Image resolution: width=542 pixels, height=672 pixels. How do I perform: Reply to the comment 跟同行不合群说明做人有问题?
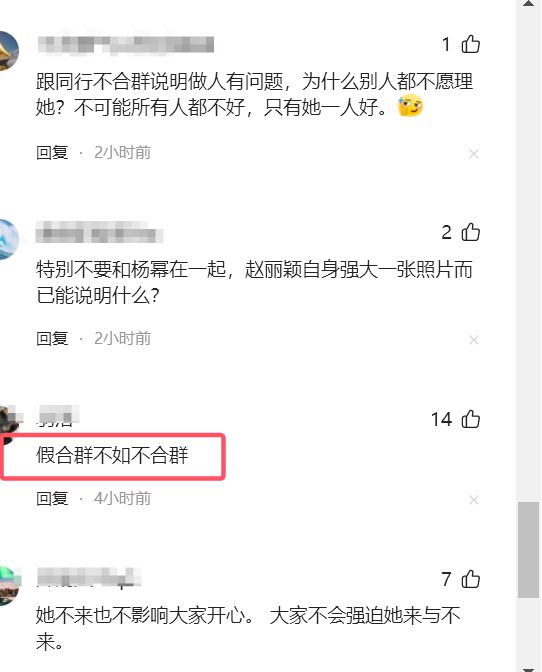tap(52, 153)
